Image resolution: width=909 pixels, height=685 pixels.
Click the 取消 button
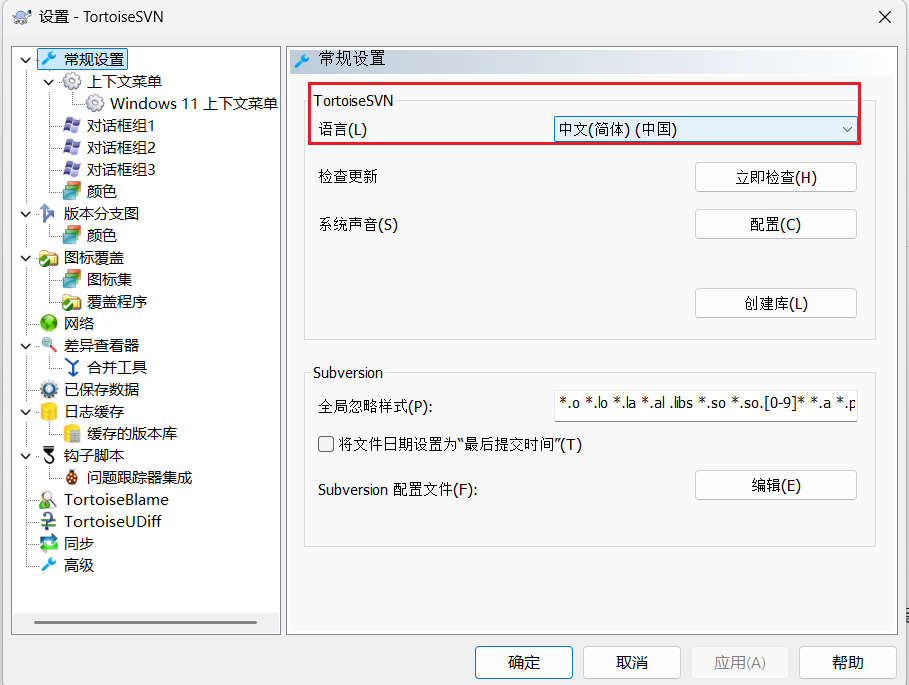631,662
